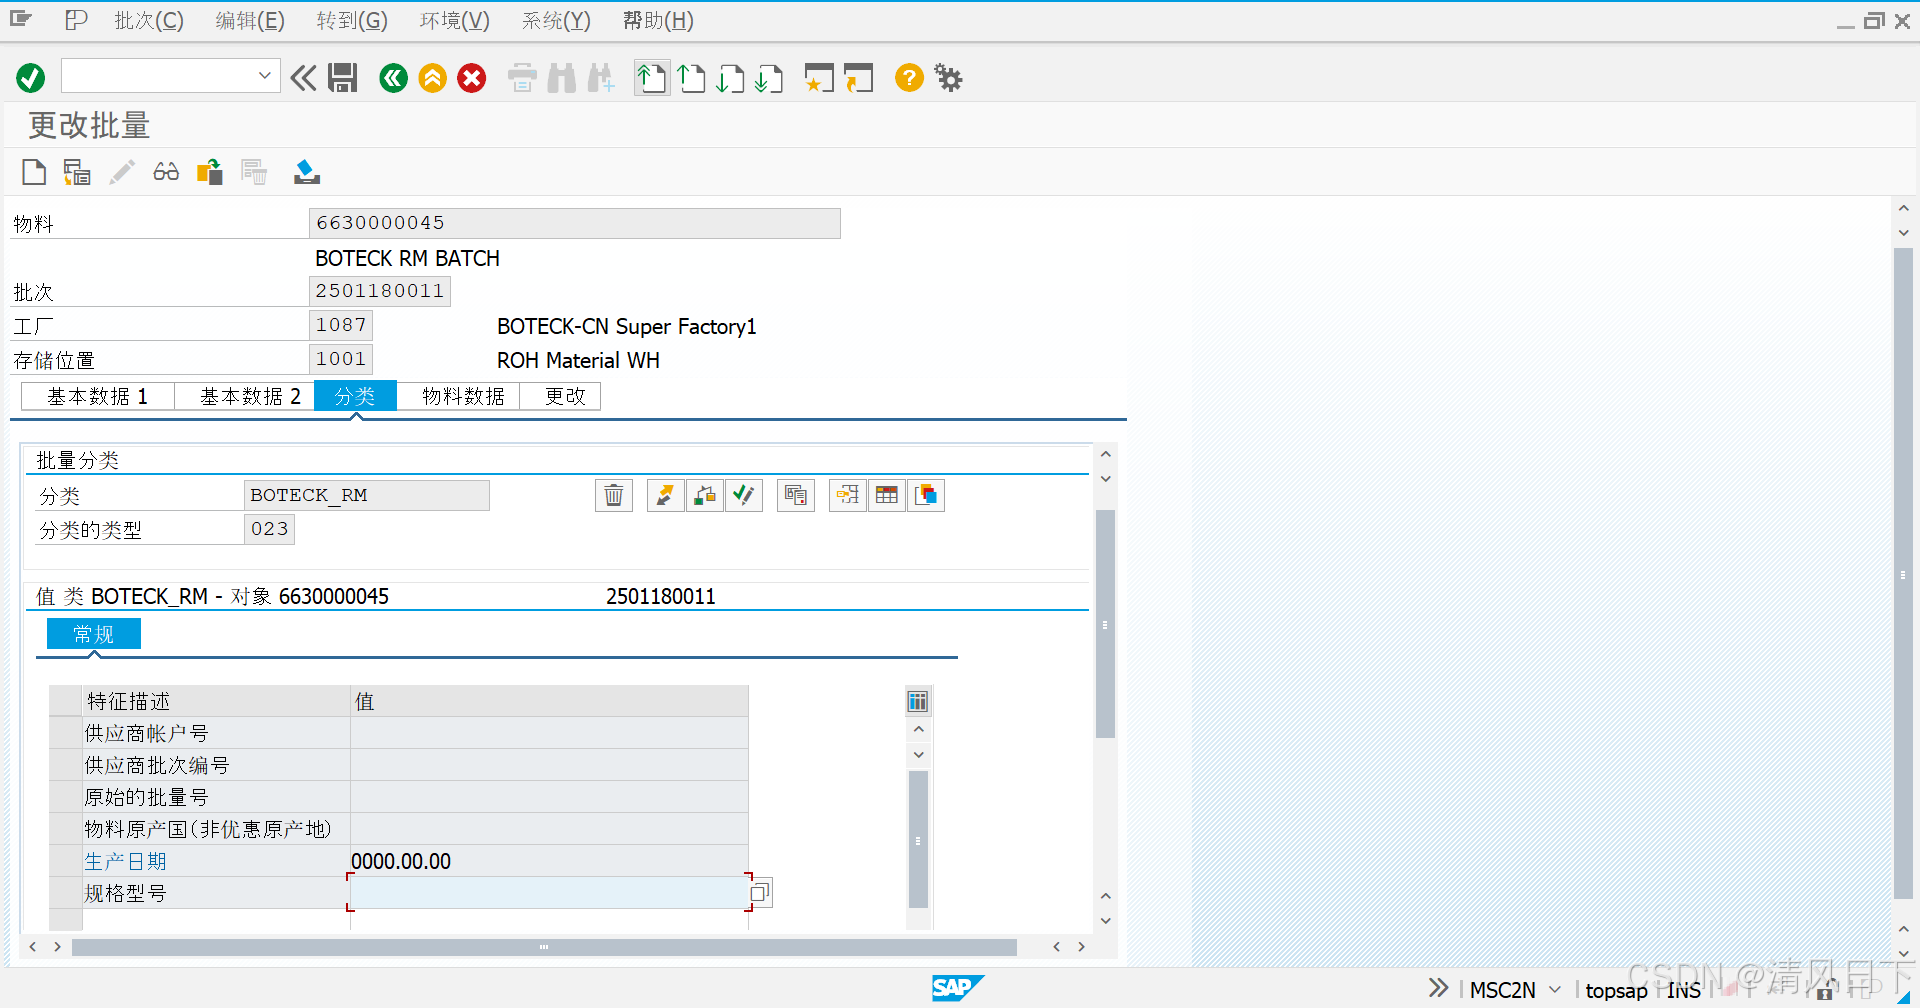Image resolution: width=1920 pixels, height=1008 pixels.
Task: Click the 批次 field 2501180011
Action: coord(380,291)
